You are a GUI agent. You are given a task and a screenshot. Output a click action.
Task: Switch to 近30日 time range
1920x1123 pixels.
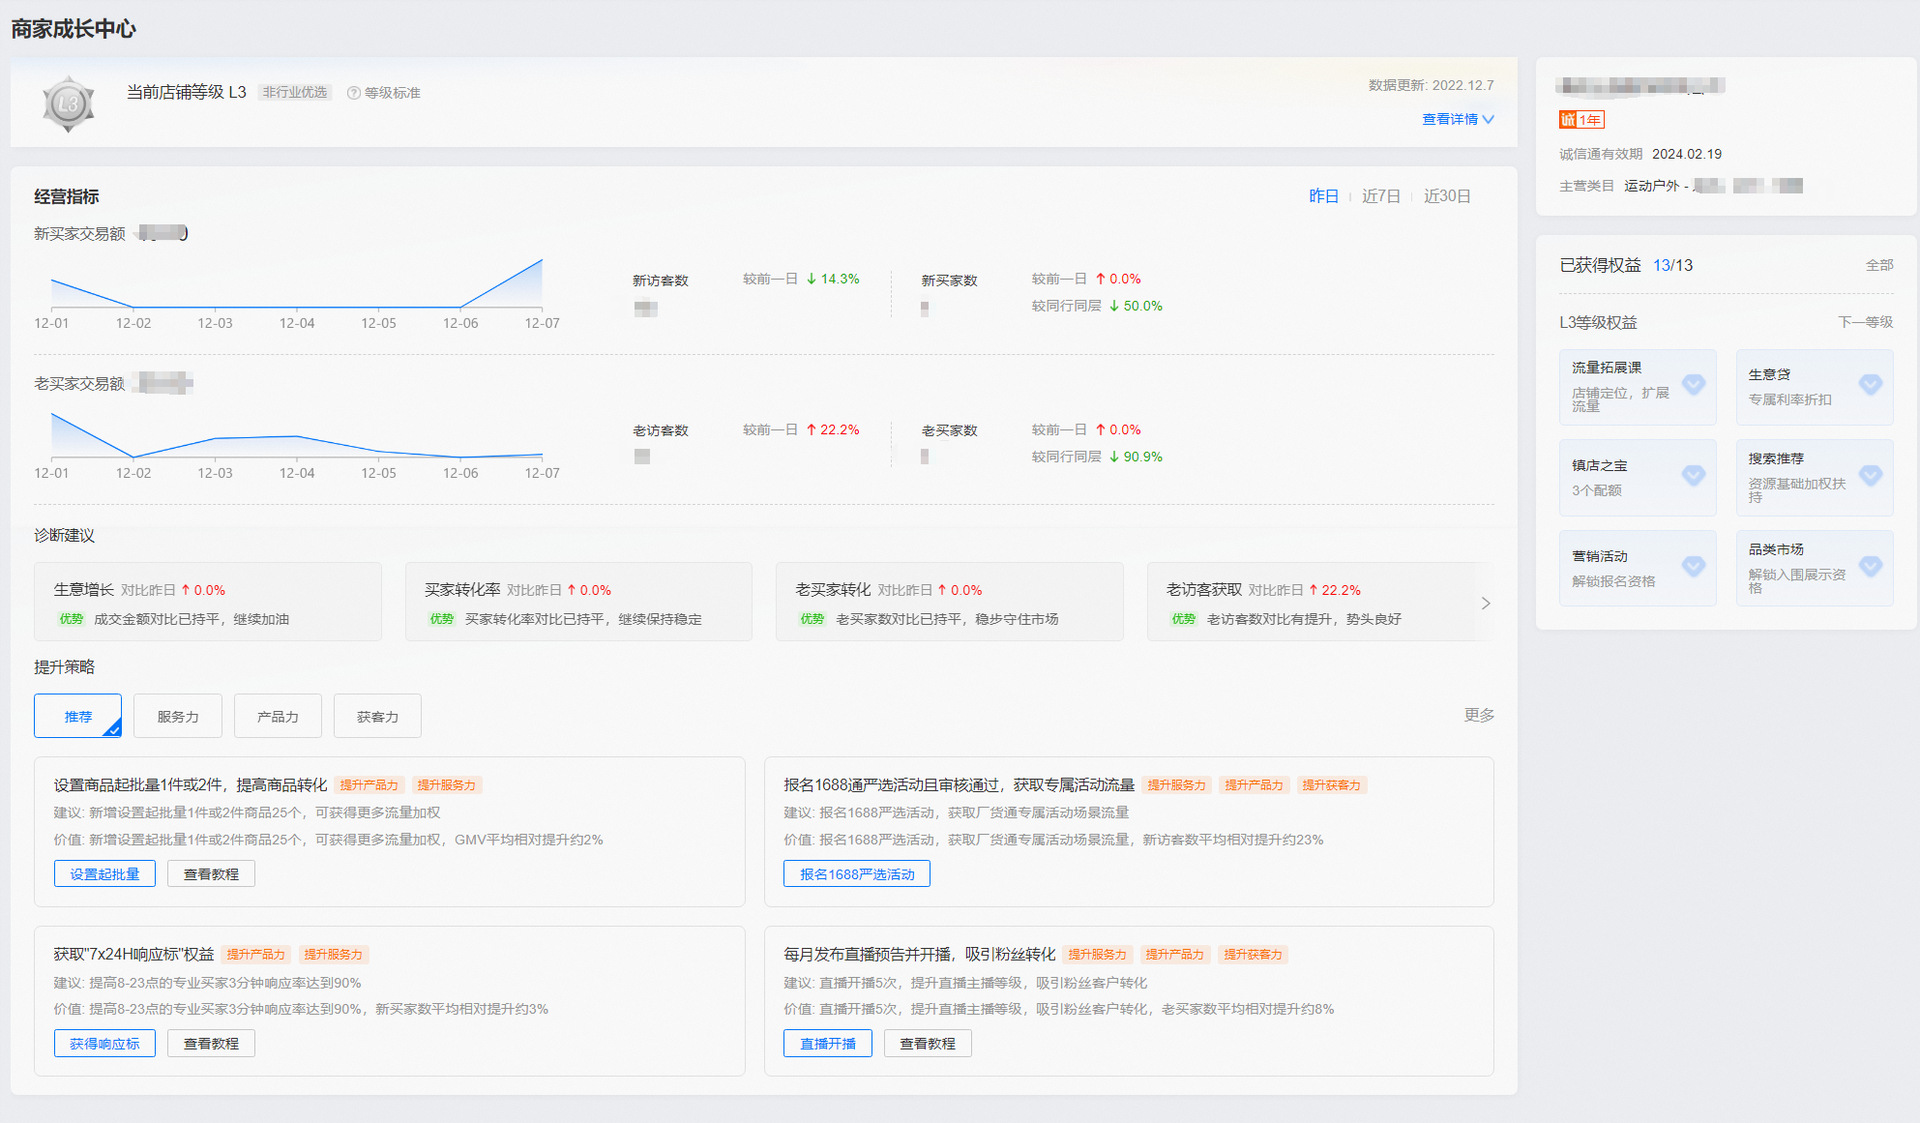[1447, 196]
